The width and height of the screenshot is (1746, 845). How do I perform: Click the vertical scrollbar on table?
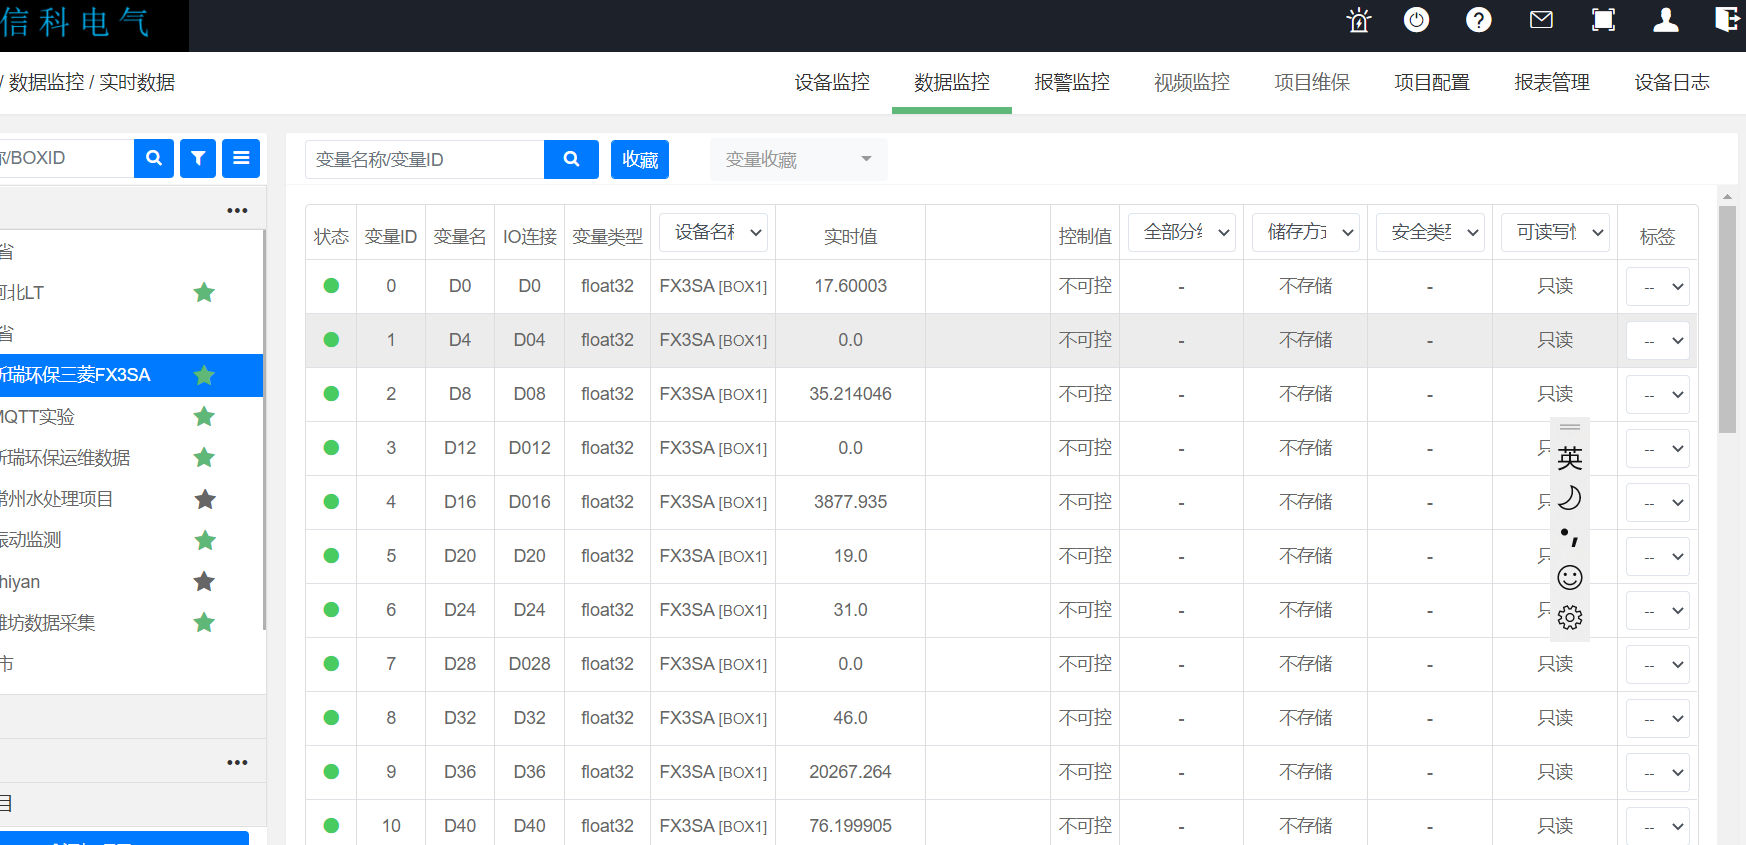tap(1727, 320)
